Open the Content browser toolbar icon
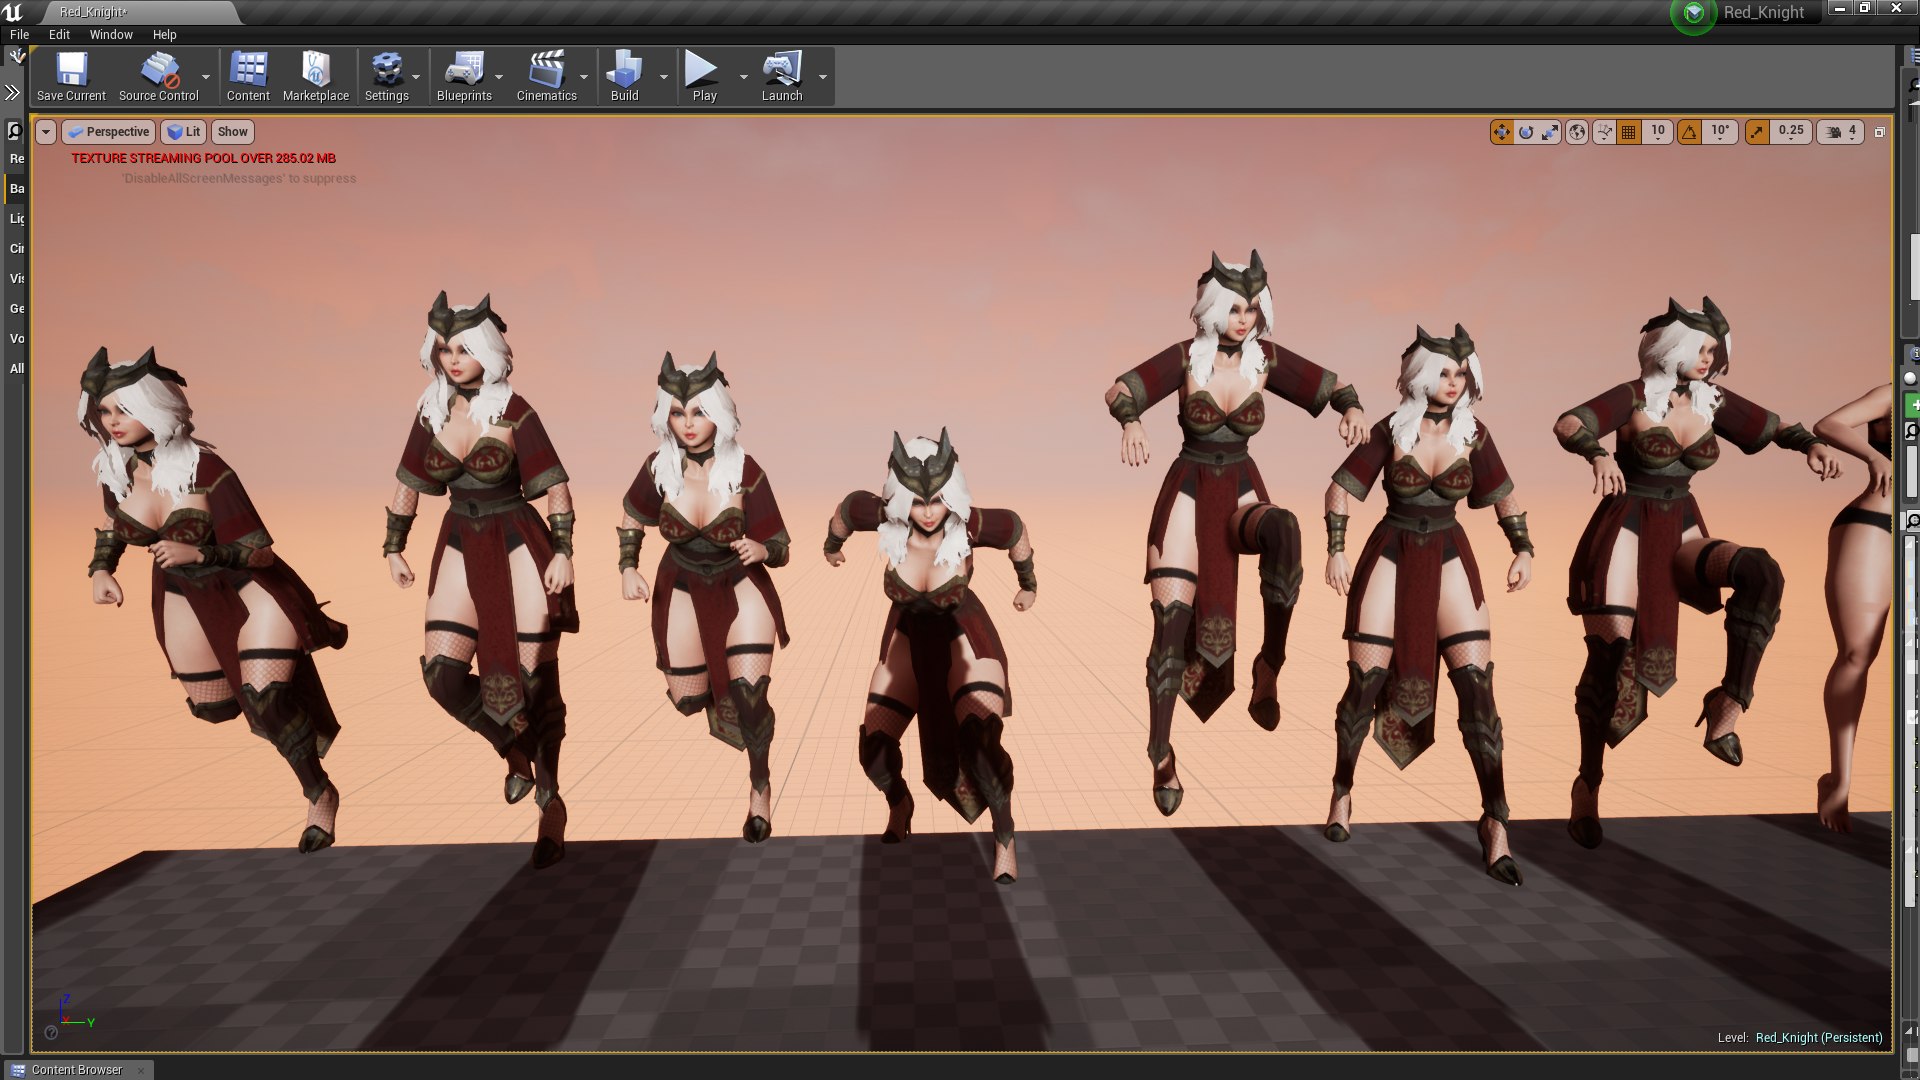This screenshot has height=1080, width=1920. (248, 77)
